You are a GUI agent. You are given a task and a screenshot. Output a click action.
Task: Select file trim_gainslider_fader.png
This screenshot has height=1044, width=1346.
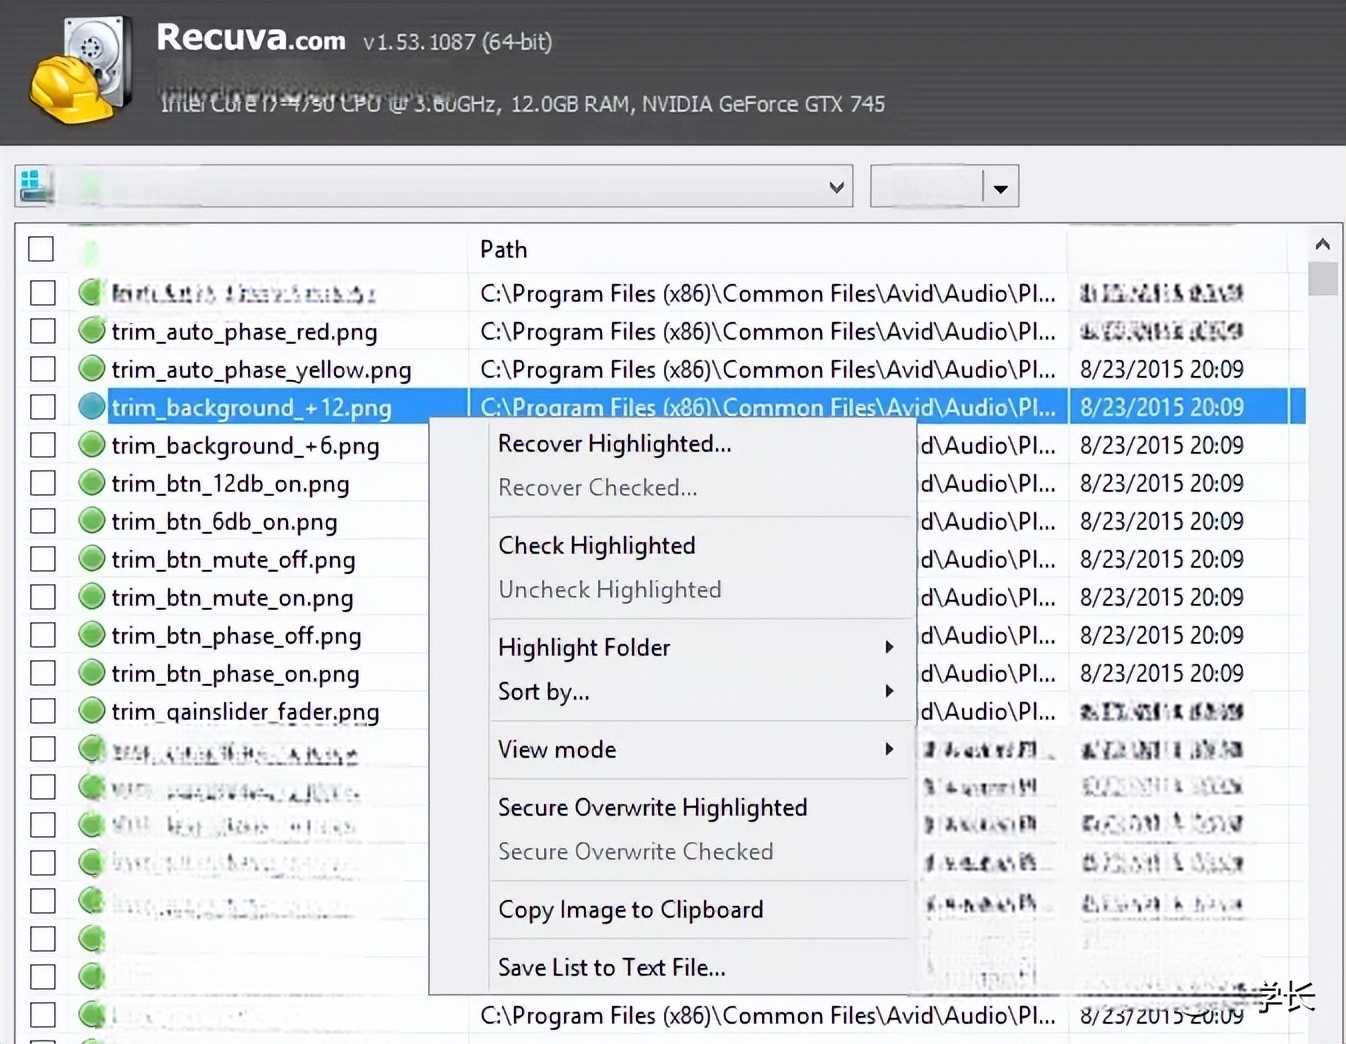tap(245, 711)
